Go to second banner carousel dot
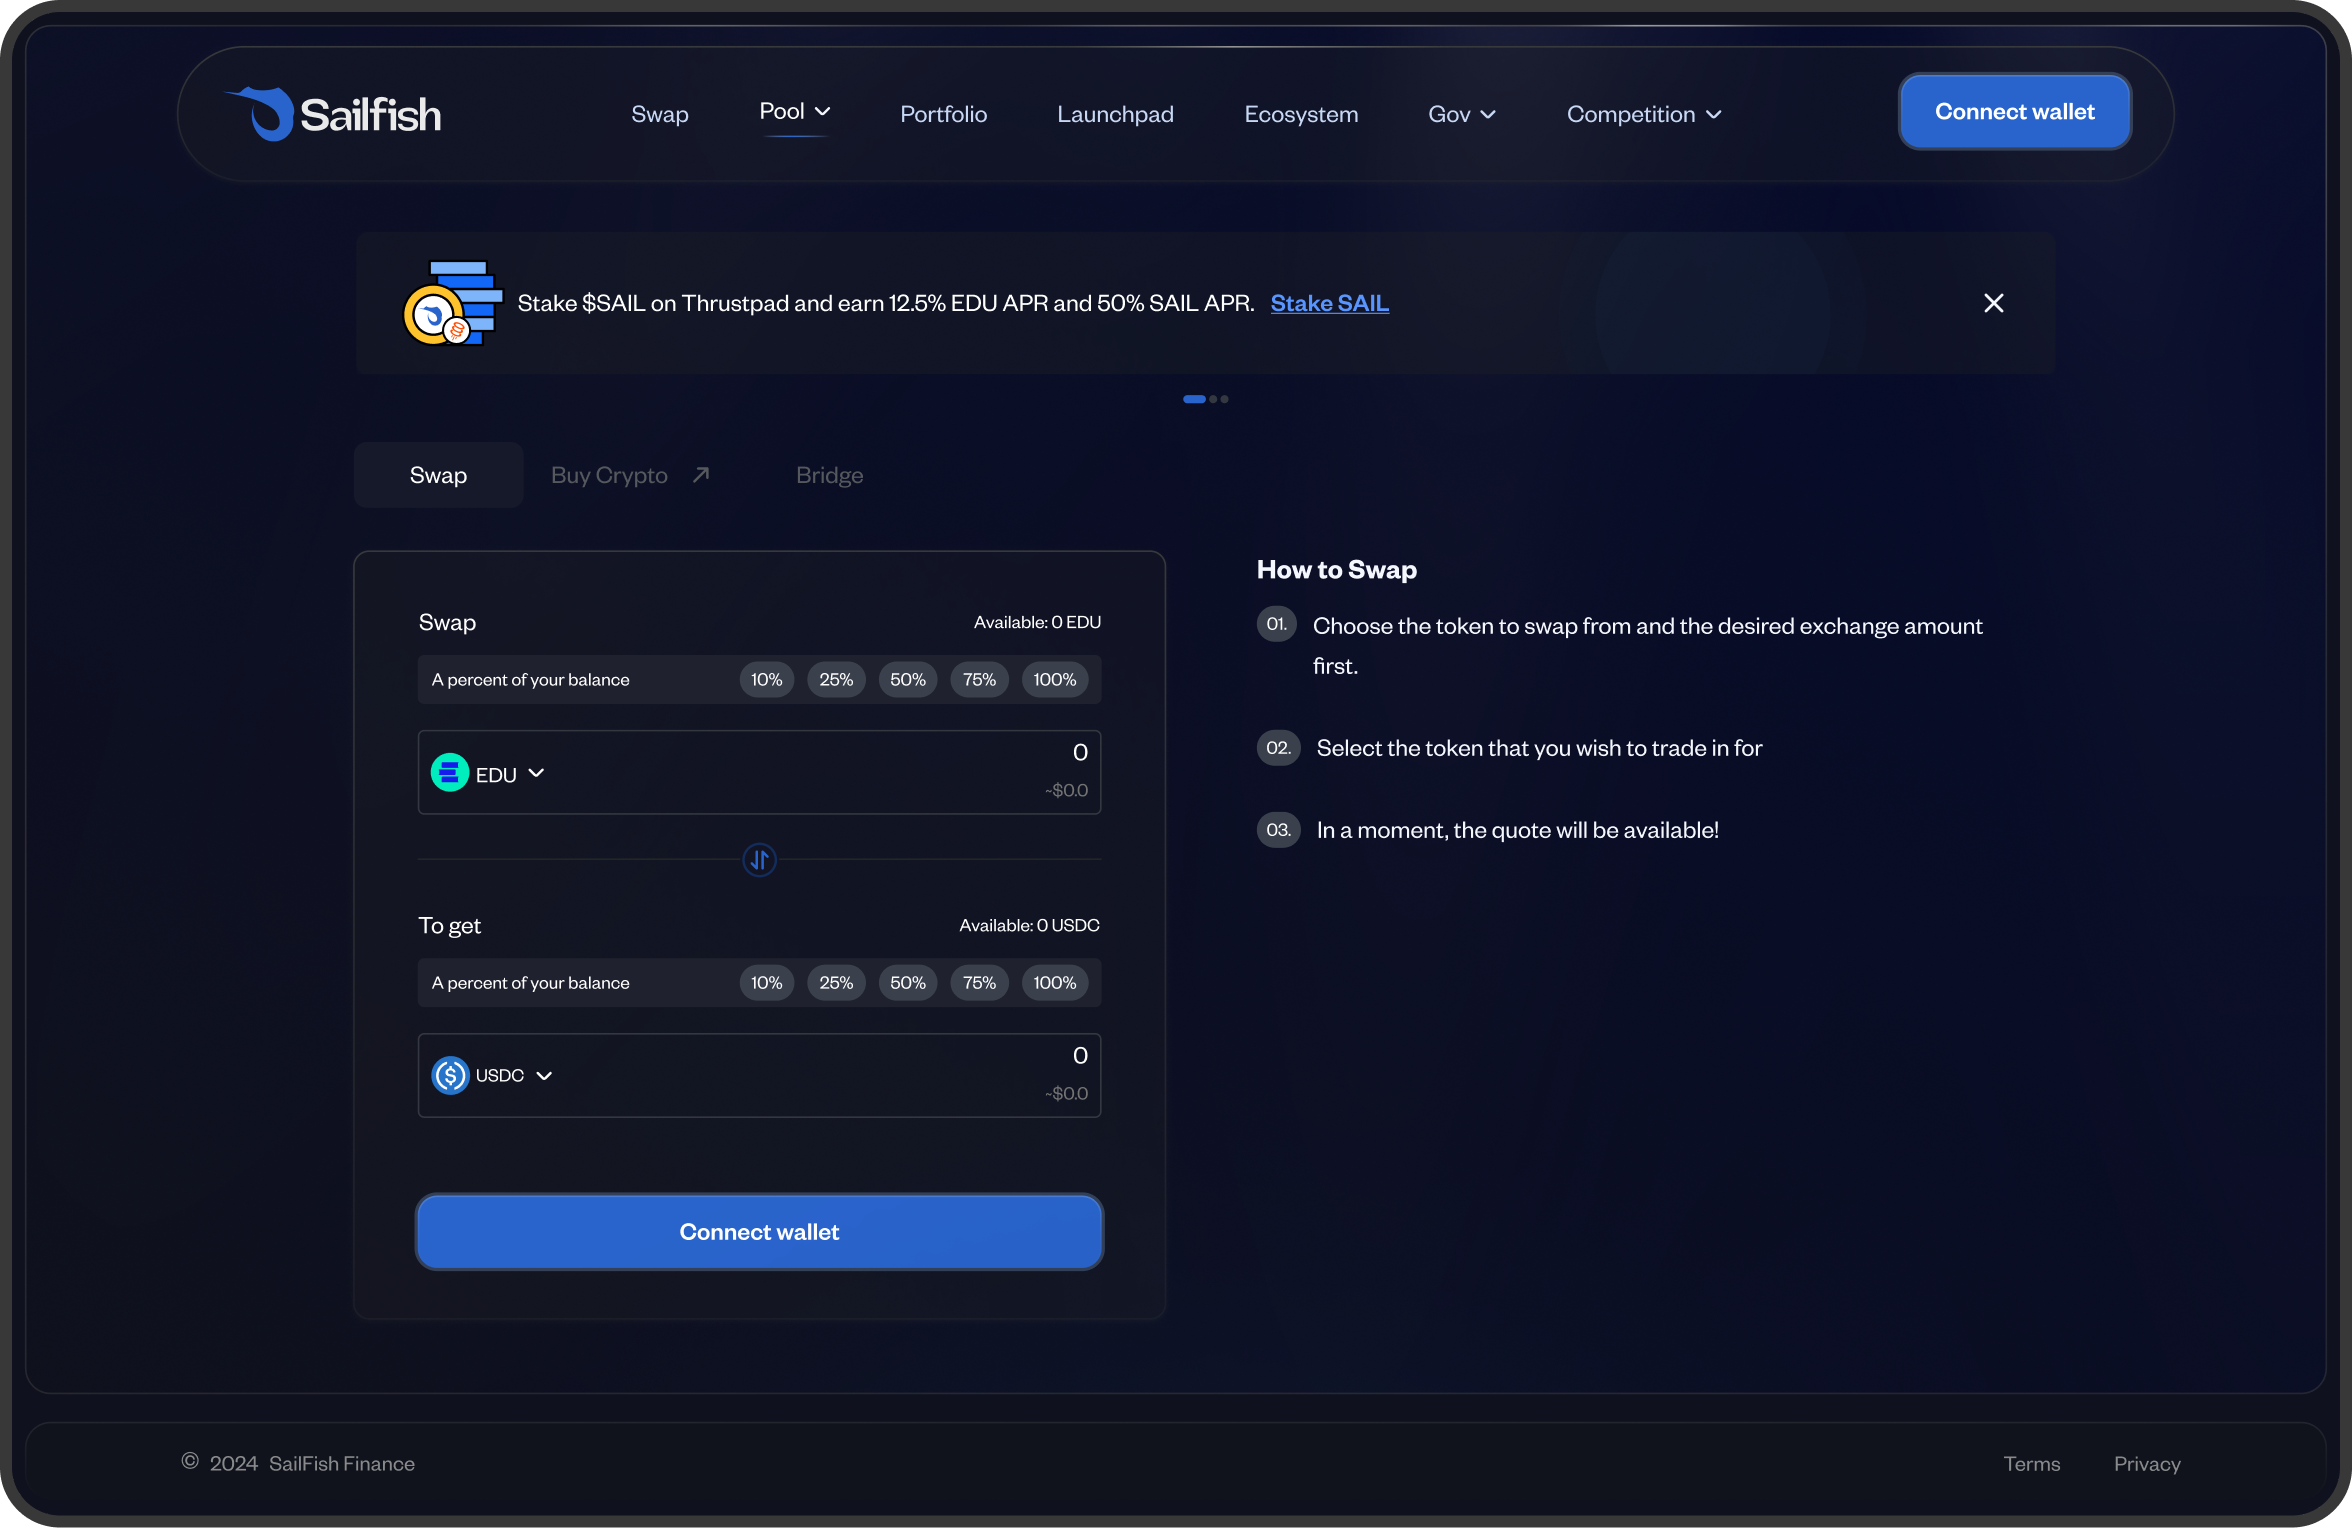Viewport: 2352px width, 1528px height. point(1213,399)
